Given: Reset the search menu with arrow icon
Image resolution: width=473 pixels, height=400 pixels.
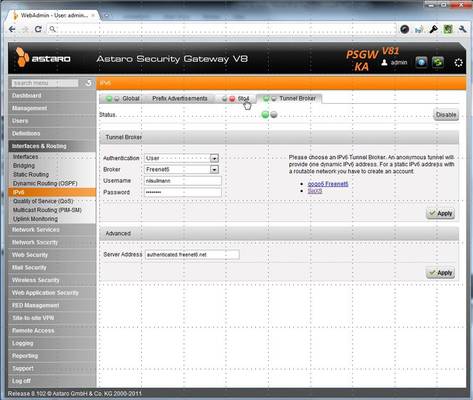Looking at the screenshot, I should pos(88,83).
